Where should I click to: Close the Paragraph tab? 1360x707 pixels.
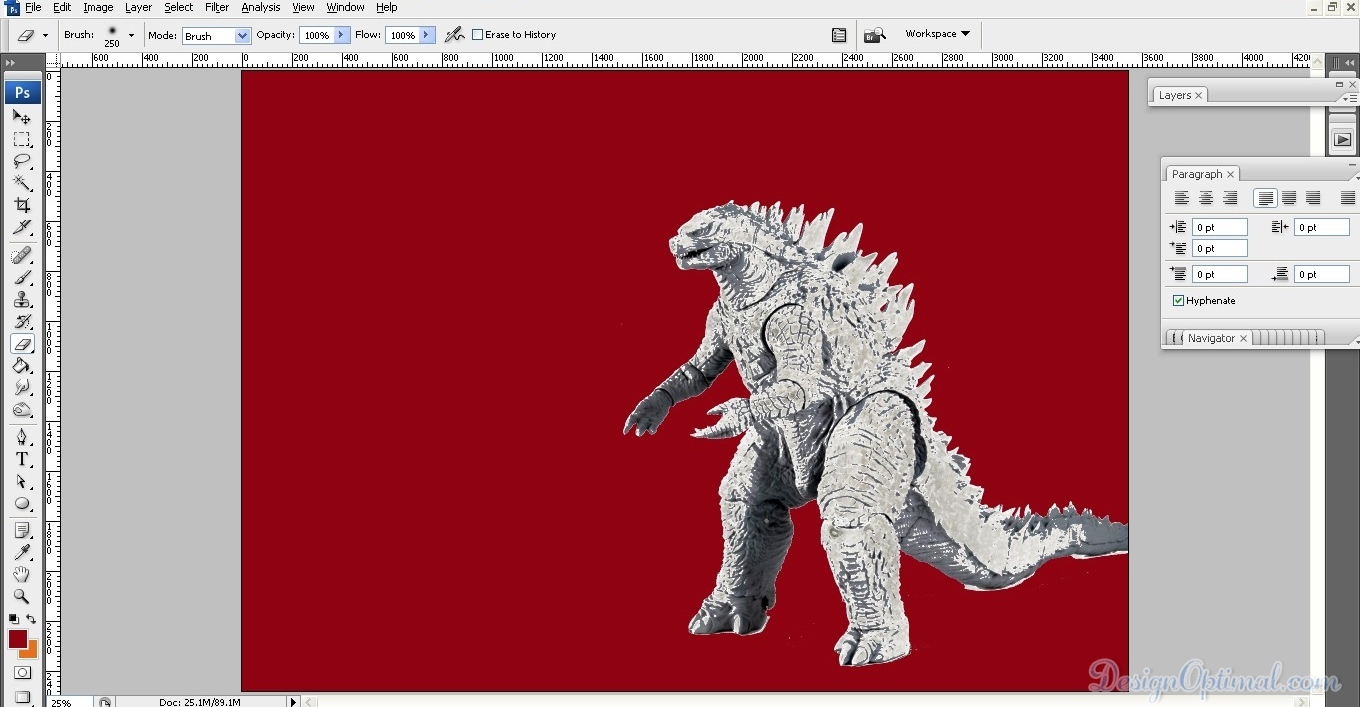click(x=1231, y=174)
